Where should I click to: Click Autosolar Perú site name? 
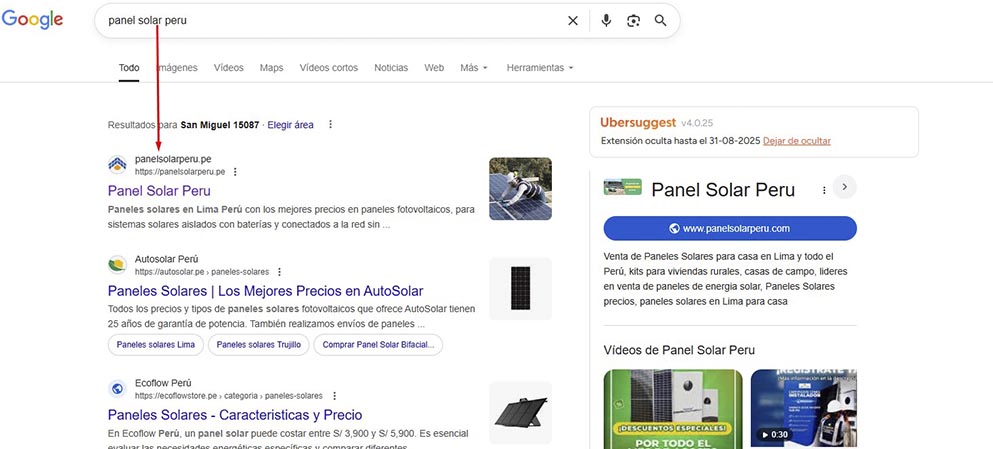point(167,259)
